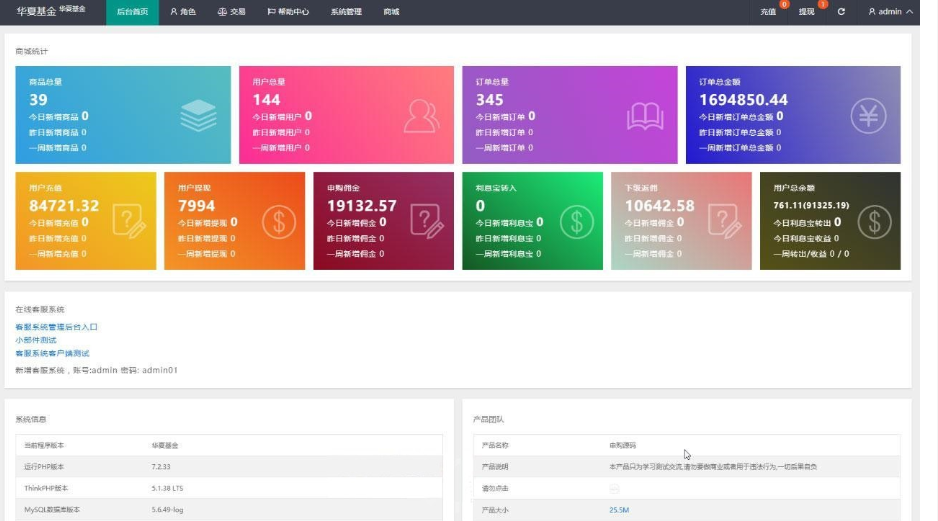
Task: Click the edit note icon on 下级返佣 card
Action: coord(724,221)
